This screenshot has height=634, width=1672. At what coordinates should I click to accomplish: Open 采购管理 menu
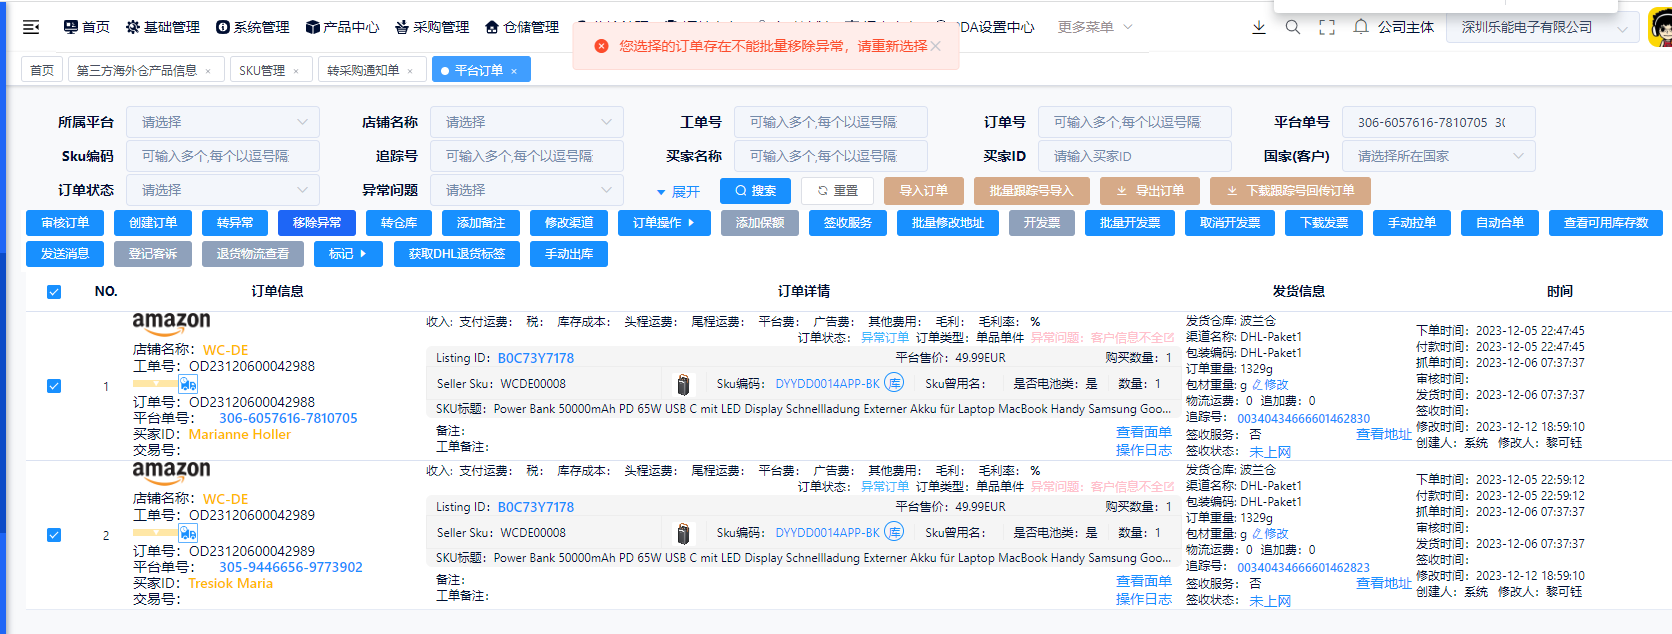pyautogui.click(x=433, y=27)
